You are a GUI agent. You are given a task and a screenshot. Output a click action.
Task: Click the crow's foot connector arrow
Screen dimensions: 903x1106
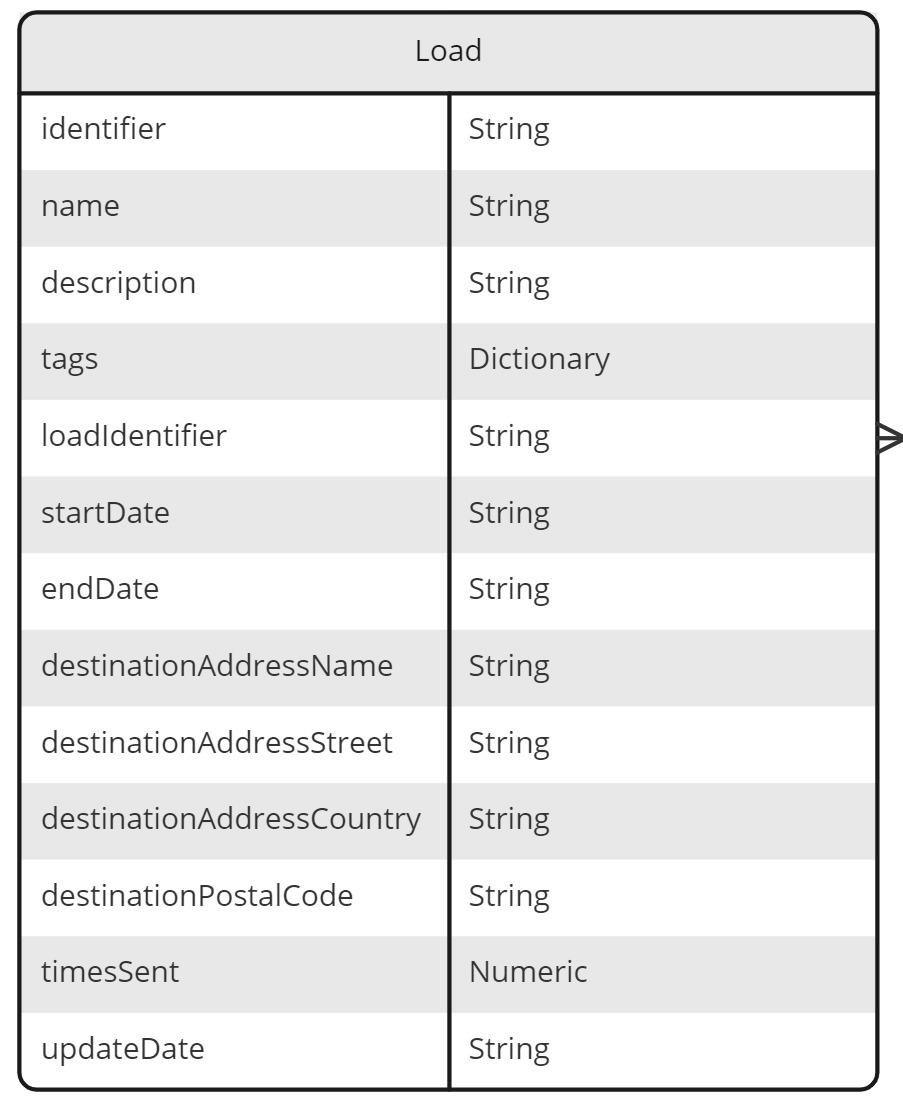[x=890, y=438]
